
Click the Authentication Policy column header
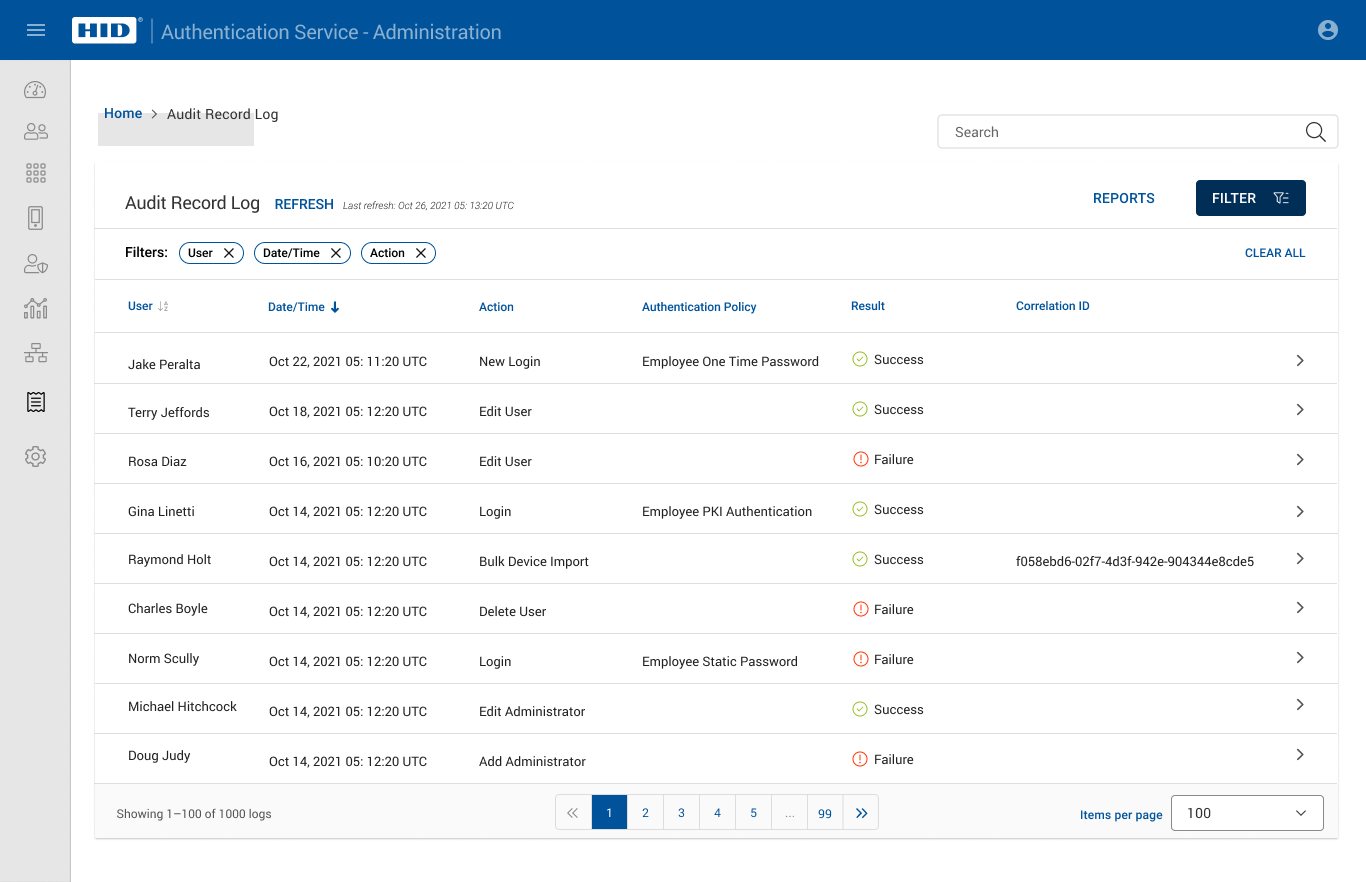(x=699, y=307)
